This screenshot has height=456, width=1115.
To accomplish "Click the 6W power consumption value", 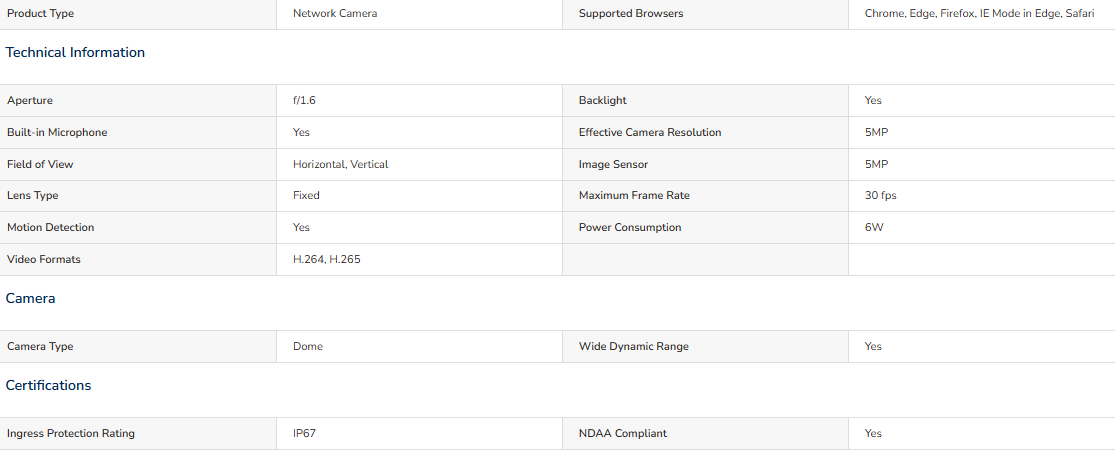I will (x=874, y=228).
